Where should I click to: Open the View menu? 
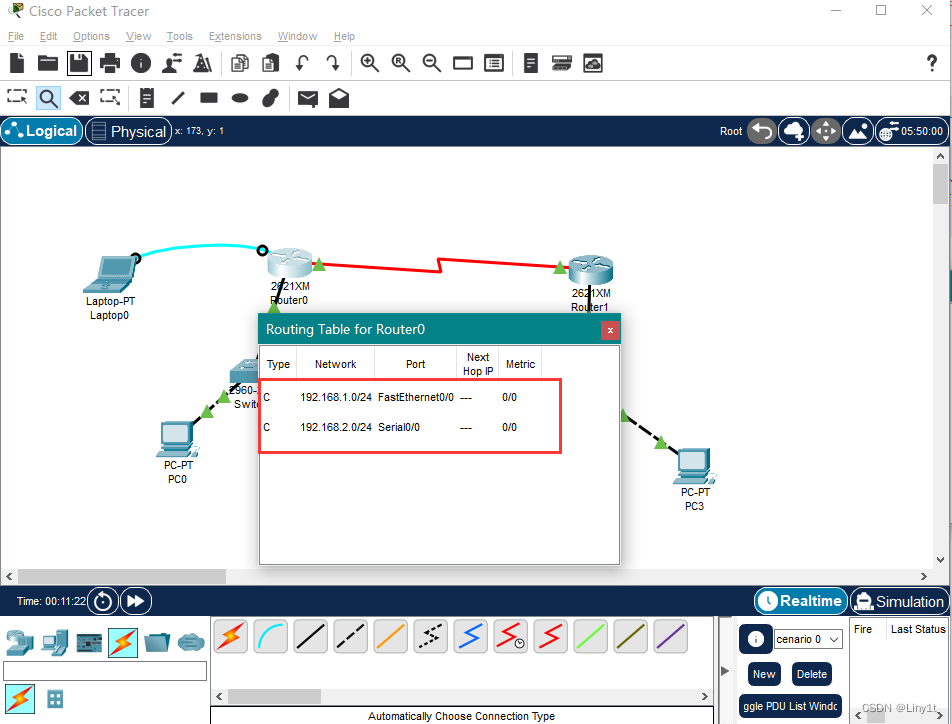[x=138, y=36]
